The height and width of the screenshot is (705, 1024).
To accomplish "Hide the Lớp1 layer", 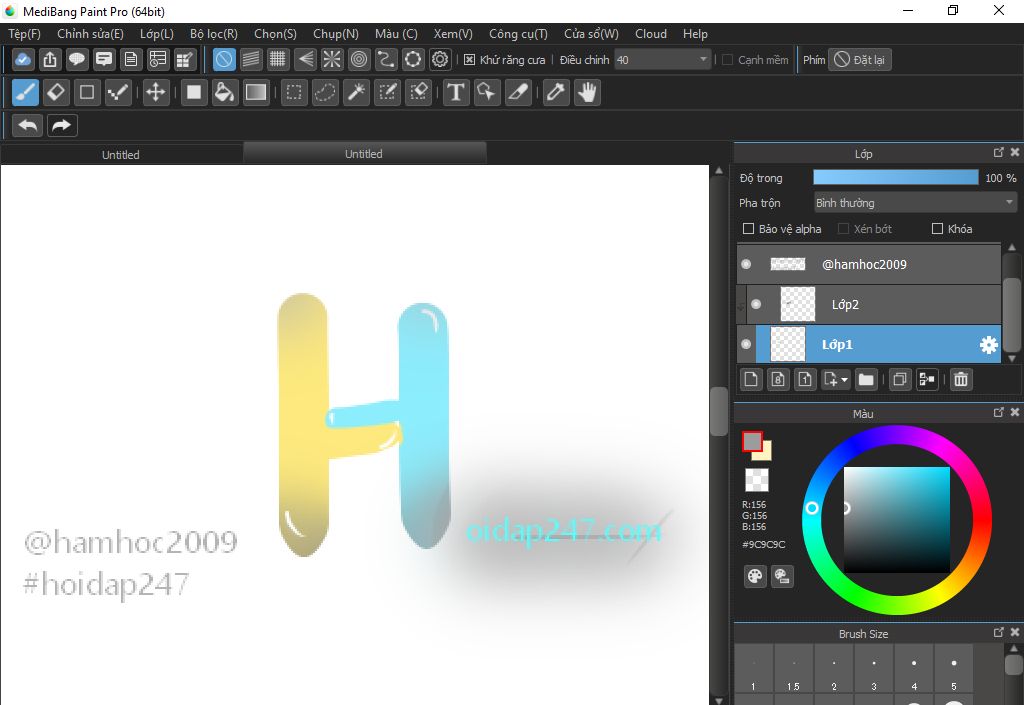I will coord(746,345).
